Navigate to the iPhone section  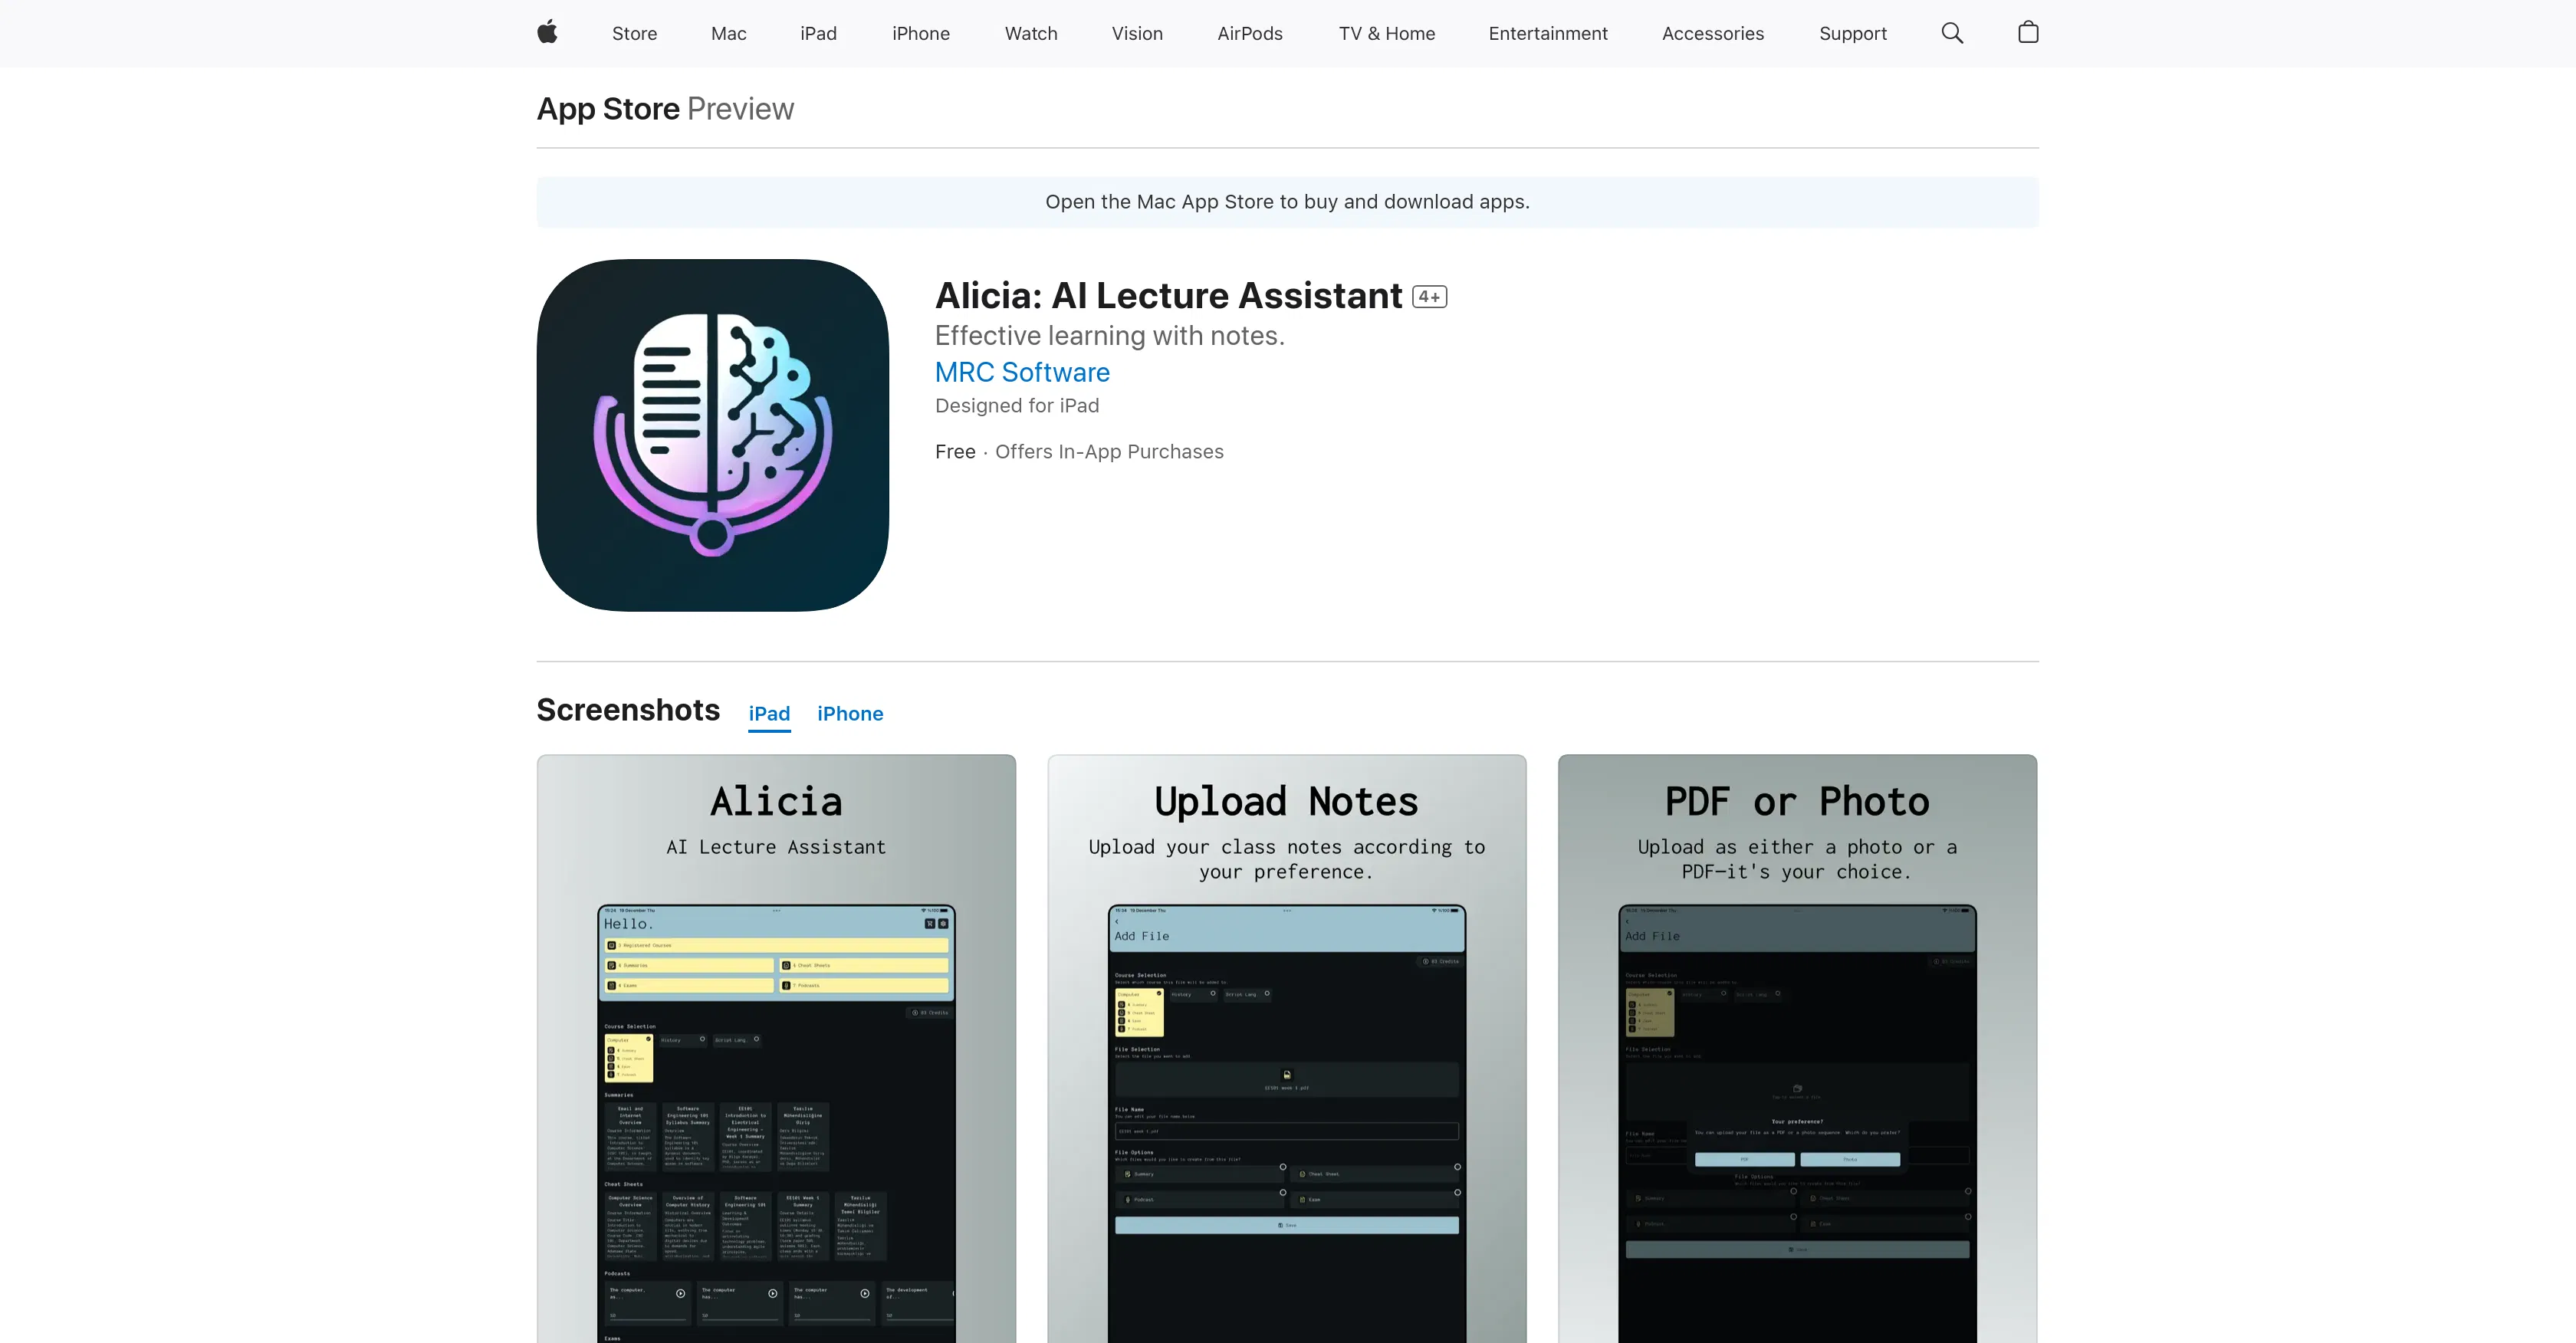click(921, 33)
